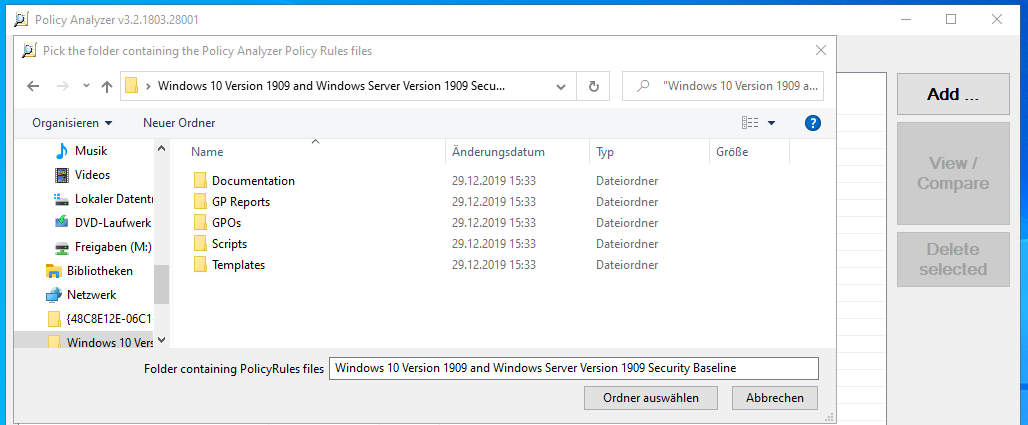The width and height of the screenshot is (1028, 425).
Task: Select the GPOs folder
Action: tap(226, 222)
